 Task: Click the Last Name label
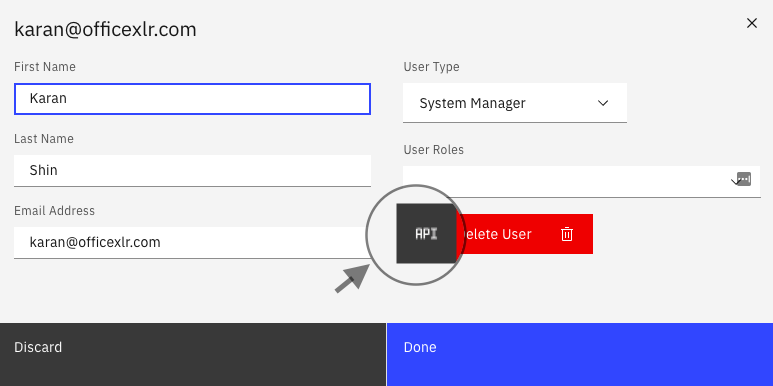coord(44,139)
